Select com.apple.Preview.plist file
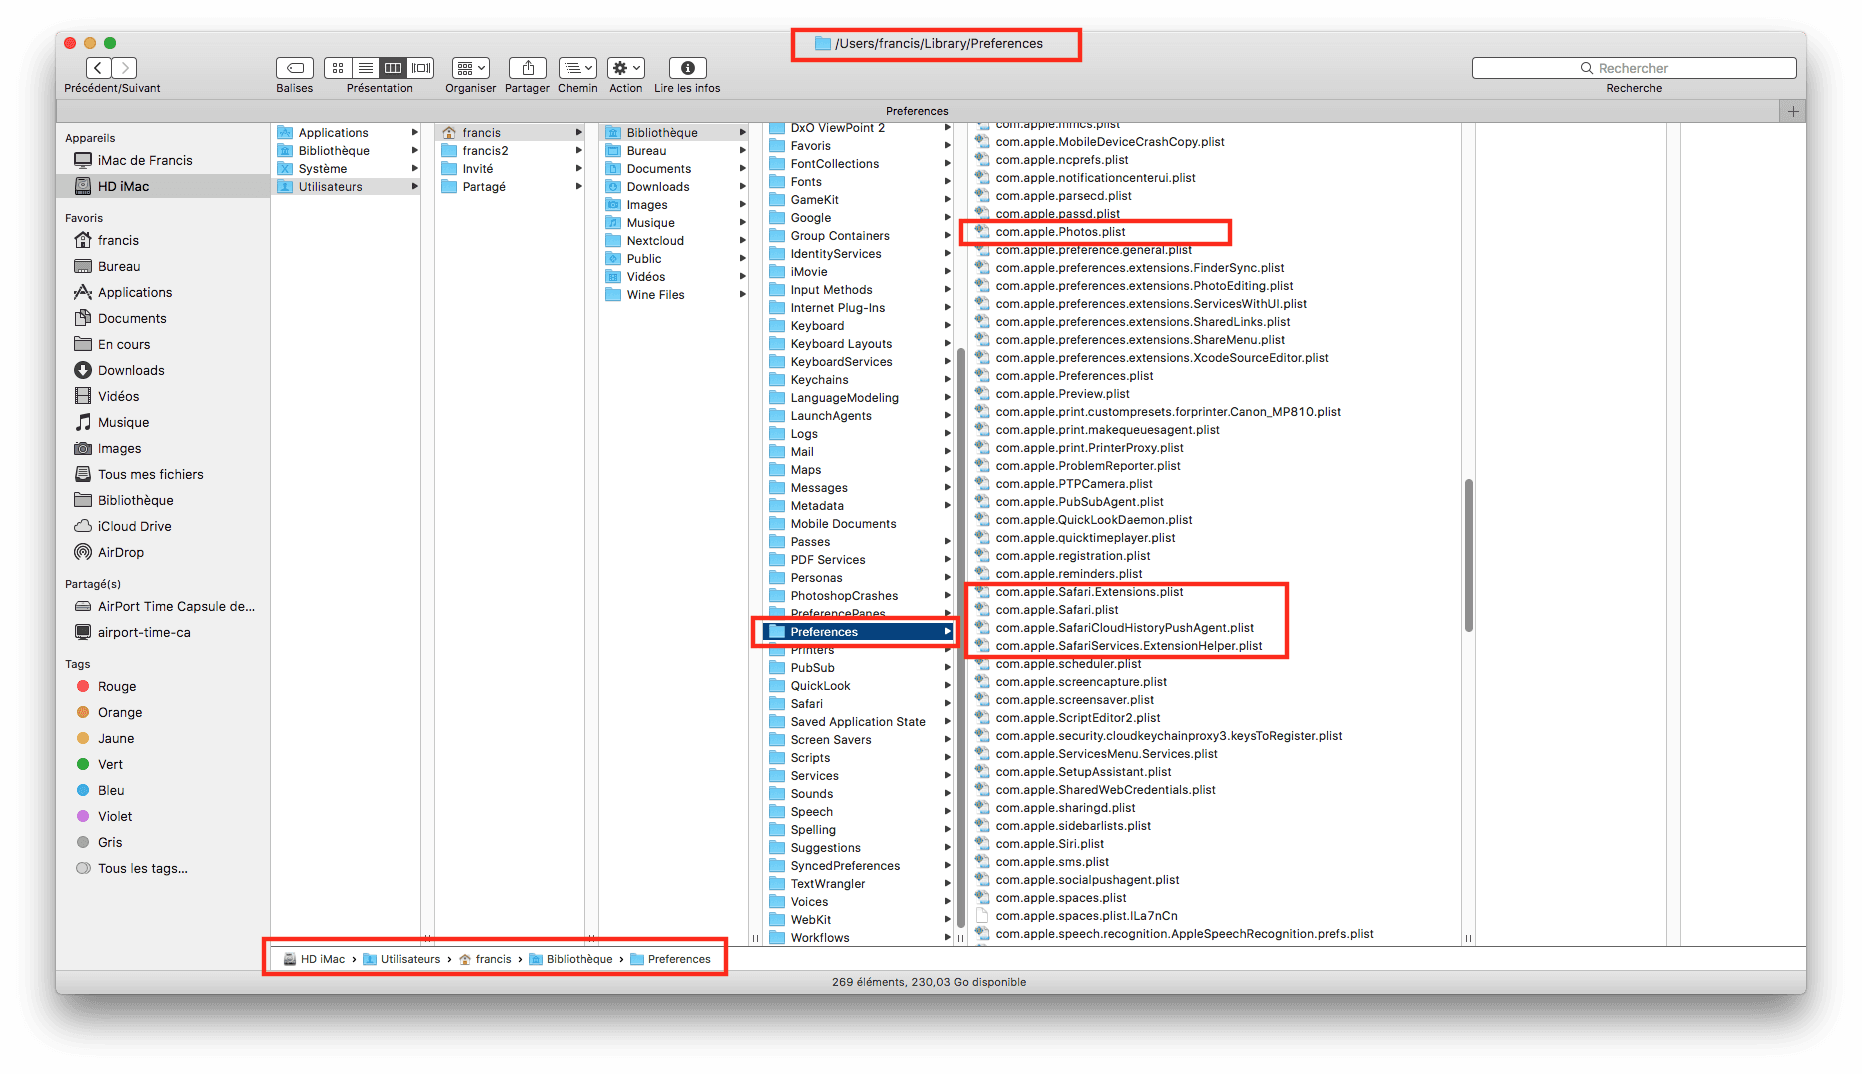Image resolution: width=1862 pixels, height=1074 pixels. [1062, 393]
